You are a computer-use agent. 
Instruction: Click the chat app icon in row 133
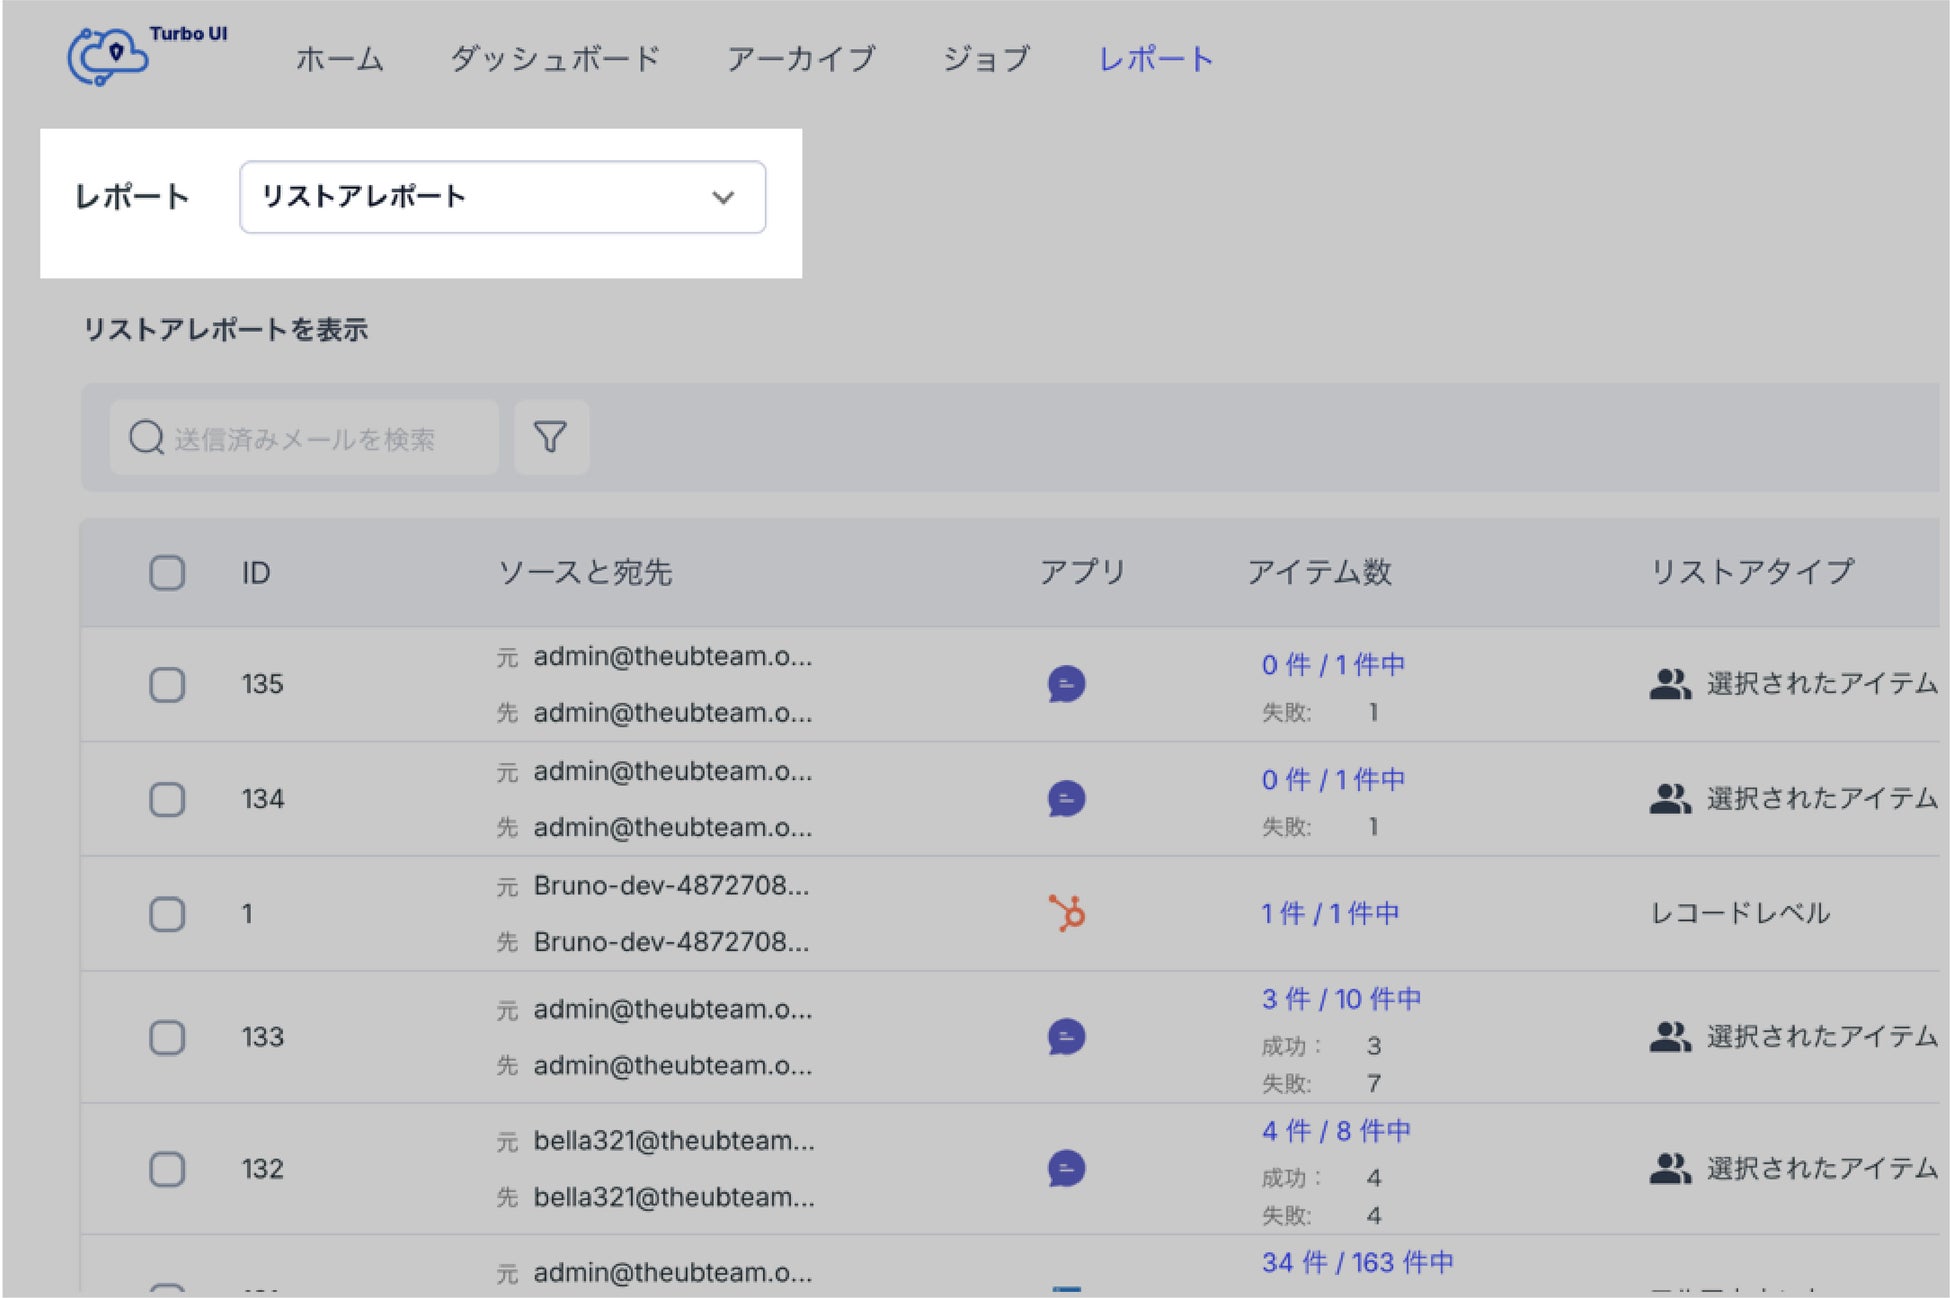pyautogui.click(x=1066, y=1036)
